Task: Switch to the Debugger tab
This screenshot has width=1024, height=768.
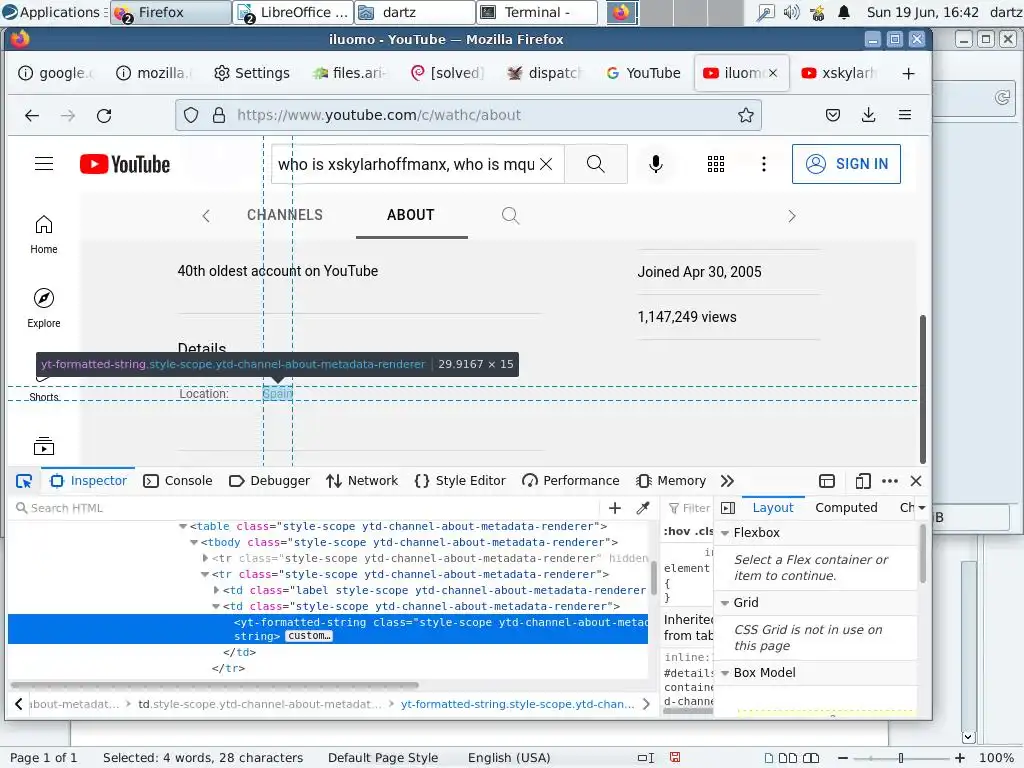Action: tap(269, 481)
